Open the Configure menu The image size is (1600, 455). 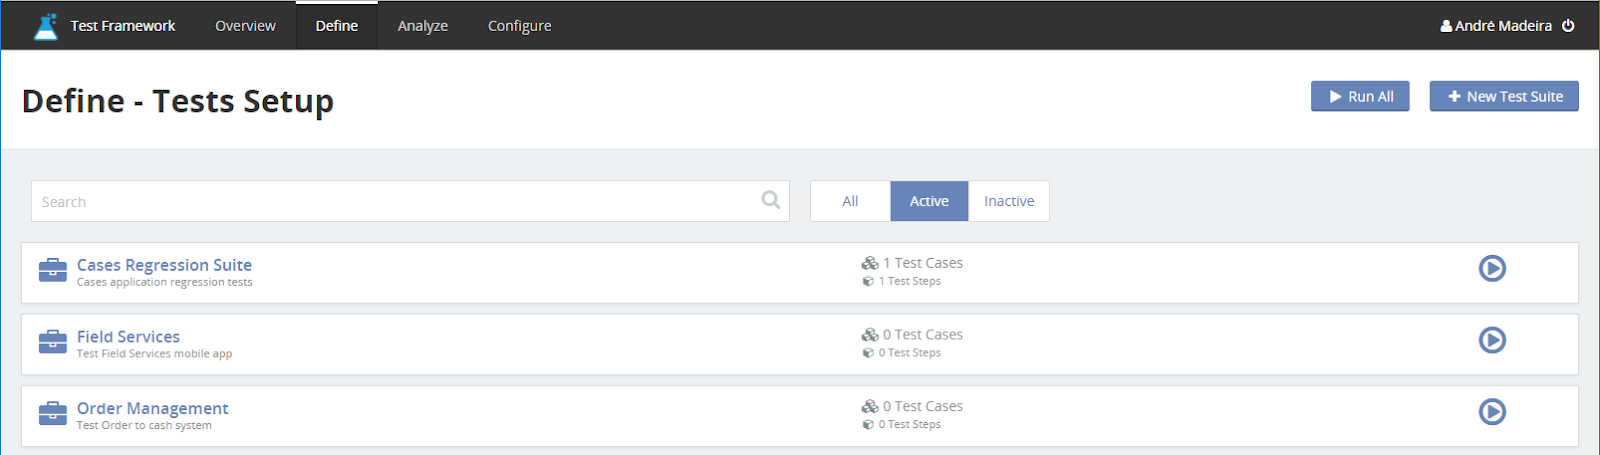(519, 26)
